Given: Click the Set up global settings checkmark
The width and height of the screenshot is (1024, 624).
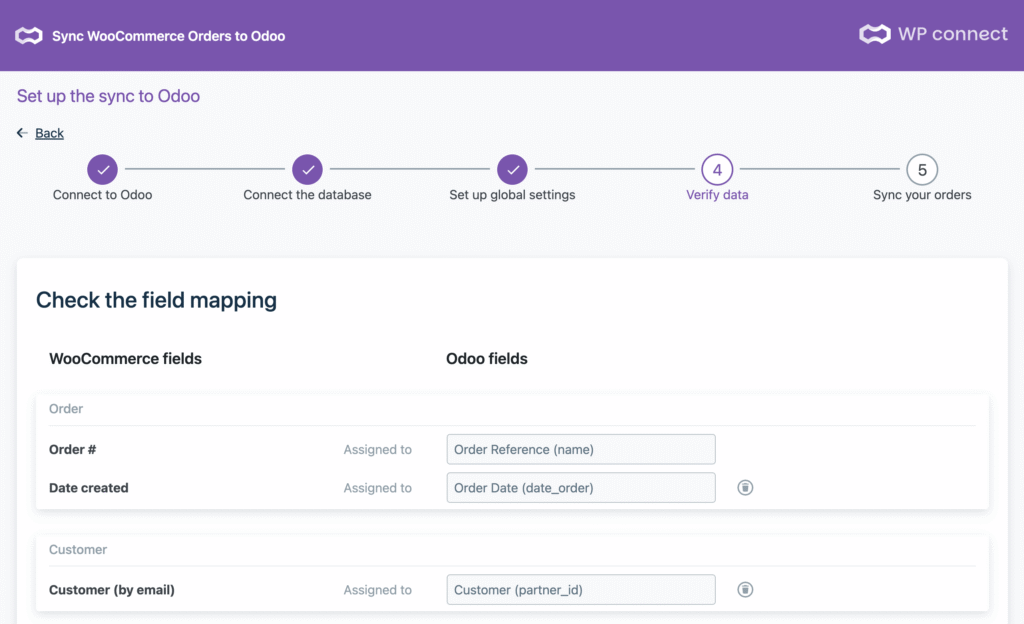Looking at the screenshot, I should pos(512,169).
